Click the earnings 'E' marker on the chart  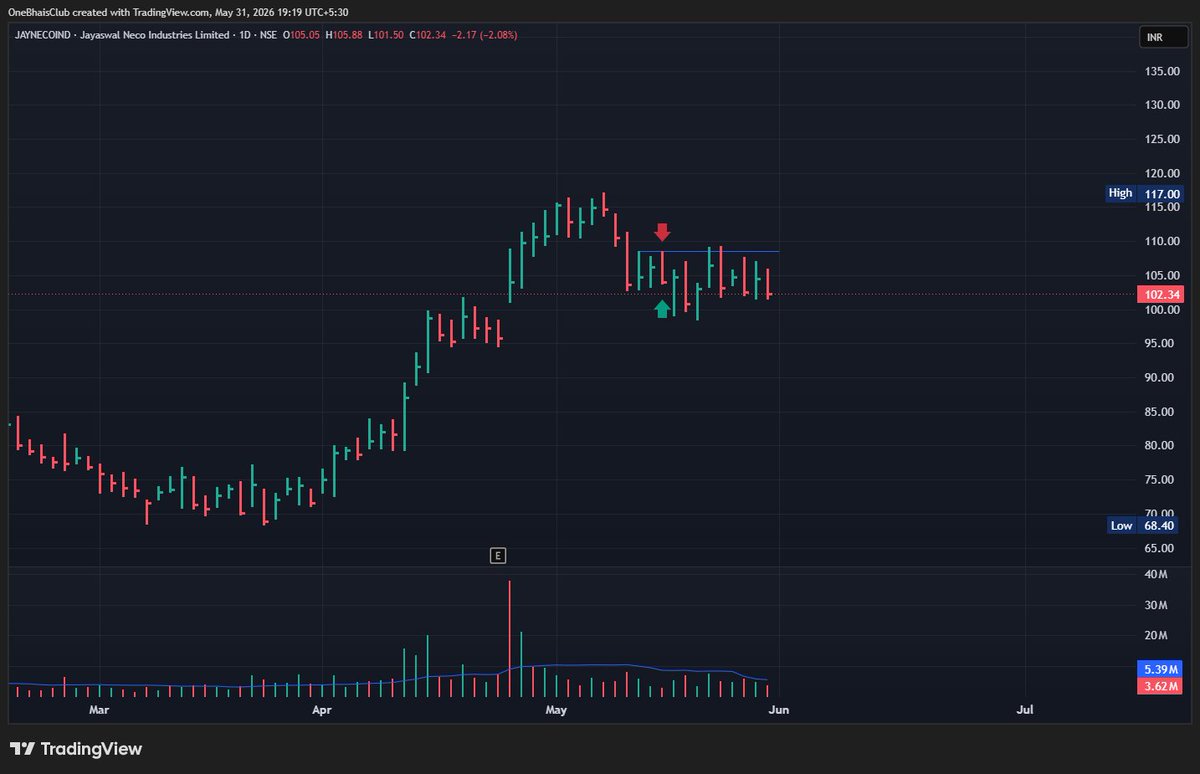point(497,555)
